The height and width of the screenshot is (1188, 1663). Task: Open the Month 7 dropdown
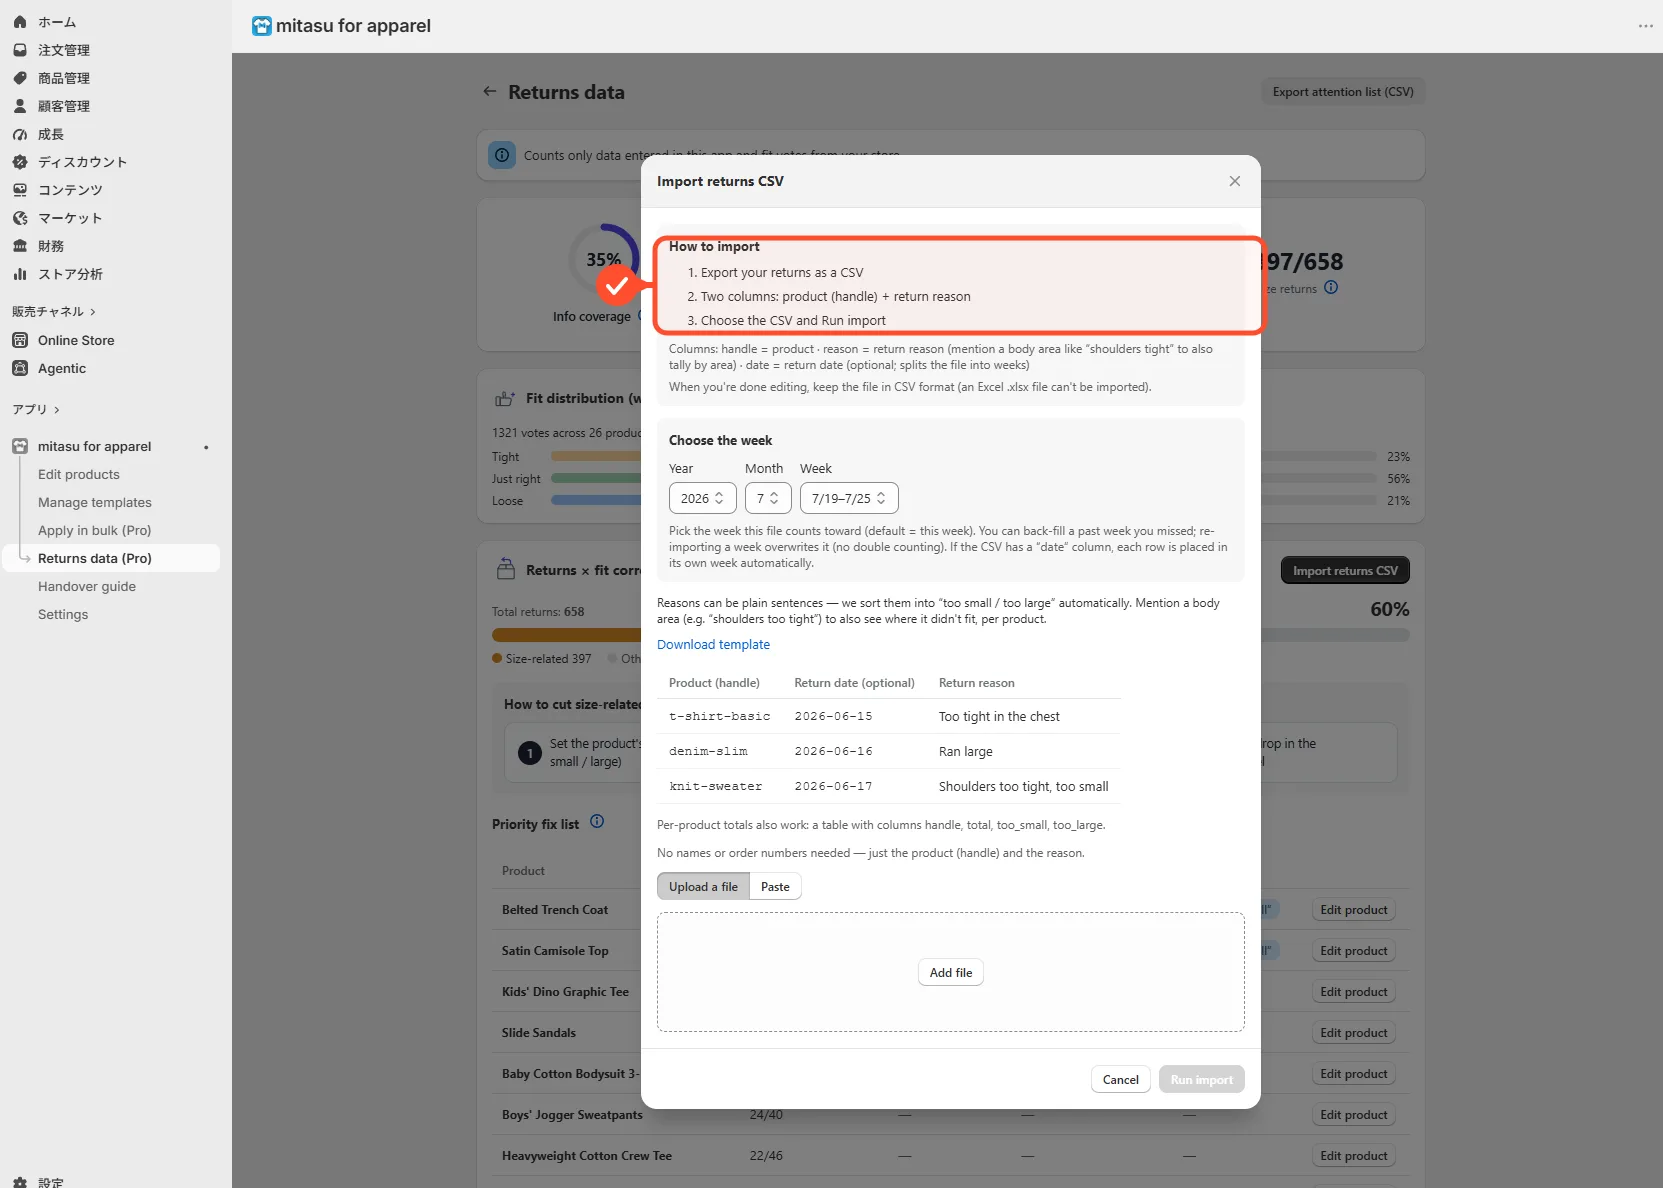768,498
